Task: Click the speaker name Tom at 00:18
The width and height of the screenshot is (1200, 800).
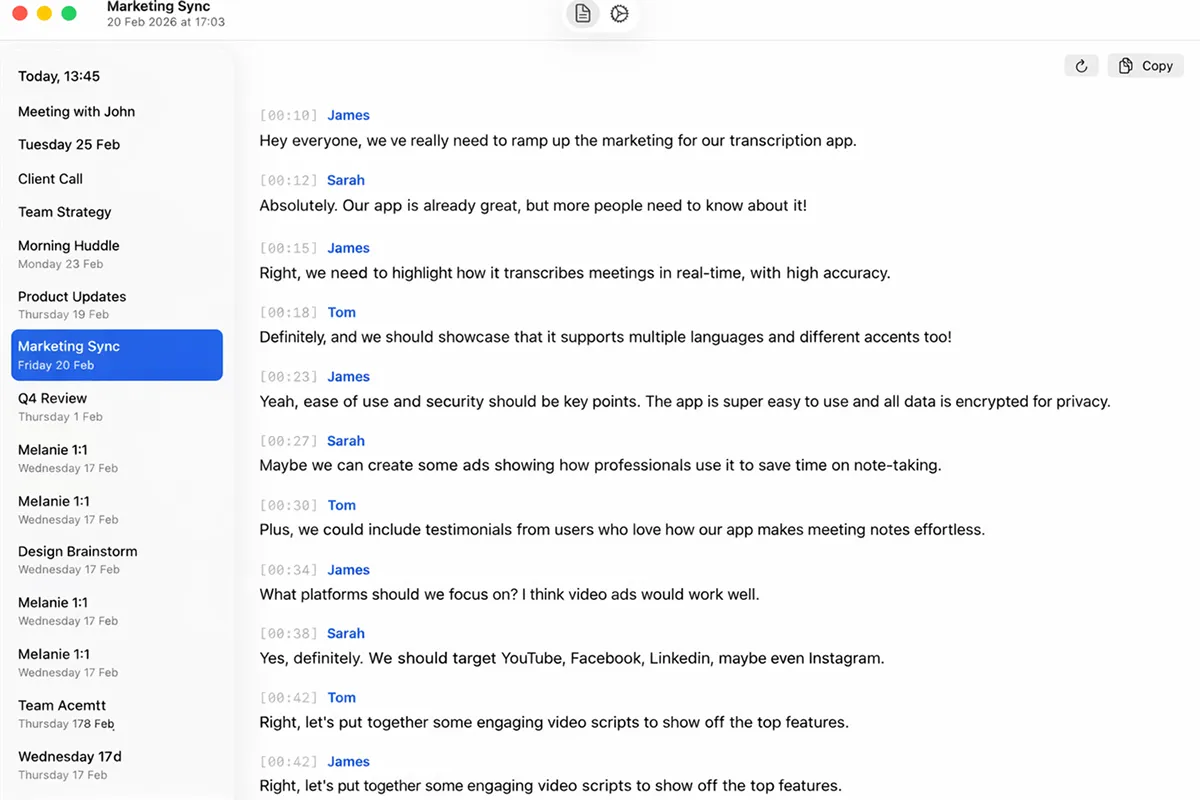Action: tap(341, 312)
